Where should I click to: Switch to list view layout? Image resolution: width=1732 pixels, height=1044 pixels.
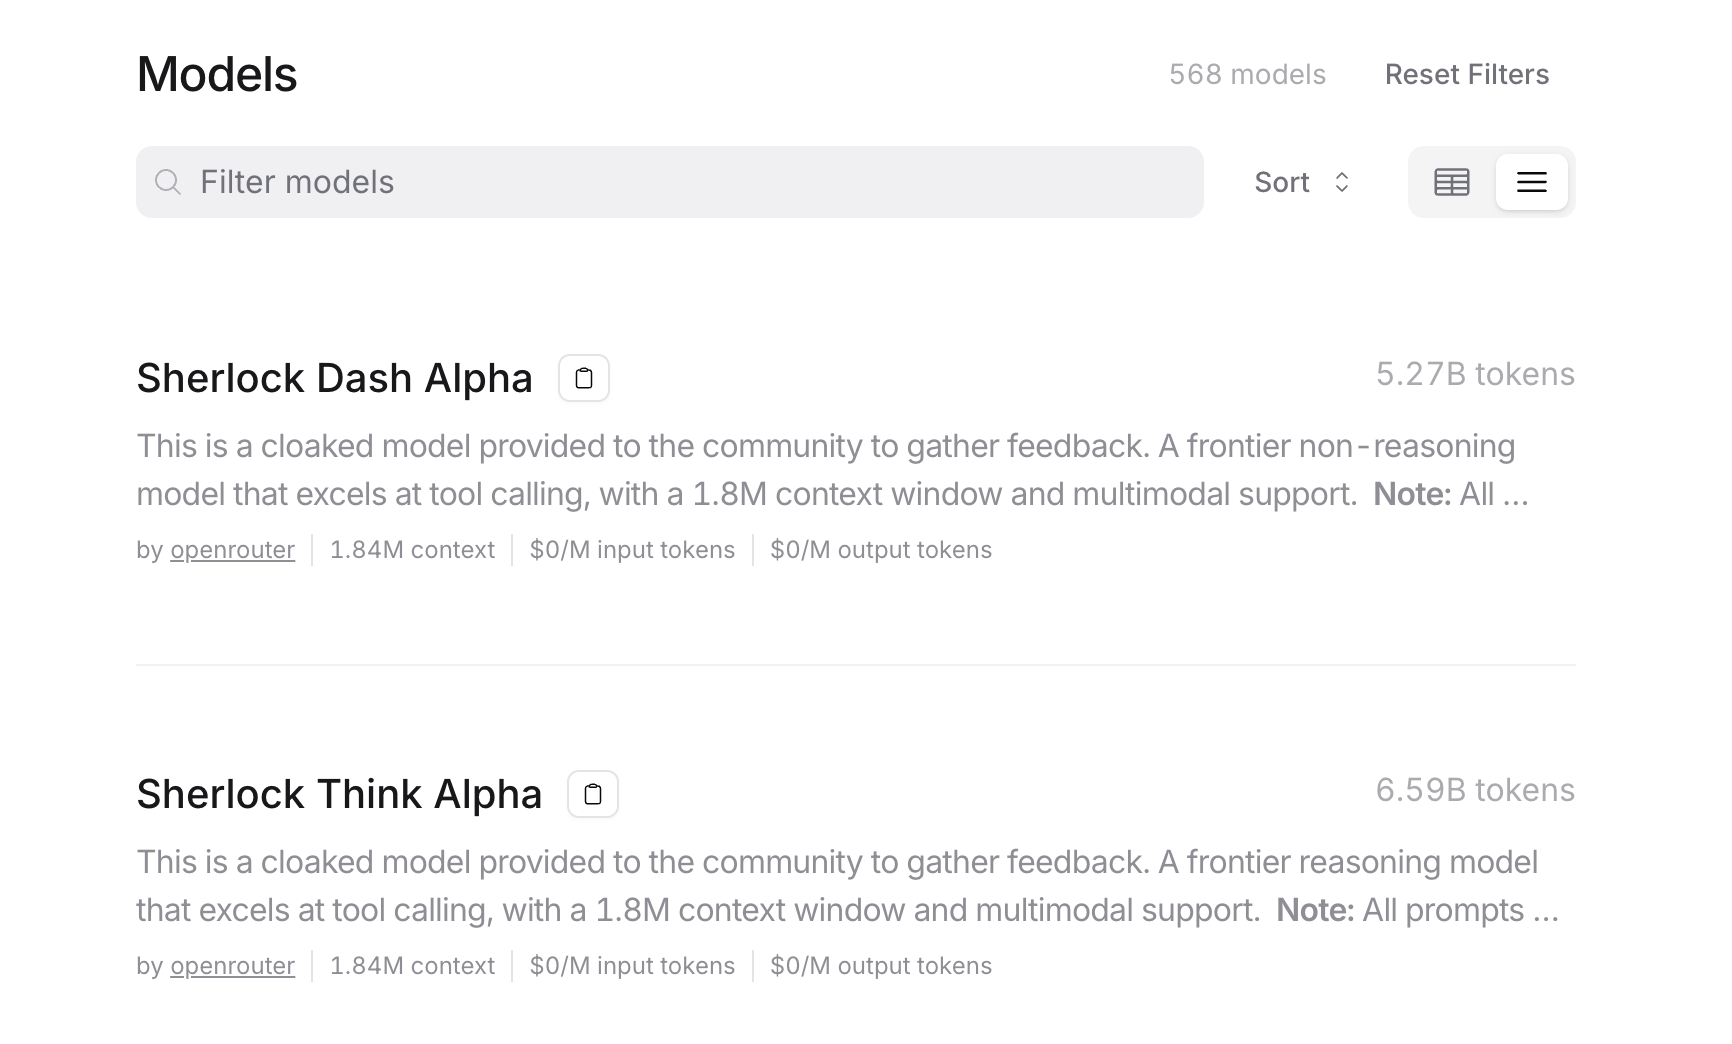[x=1532, y=182]
